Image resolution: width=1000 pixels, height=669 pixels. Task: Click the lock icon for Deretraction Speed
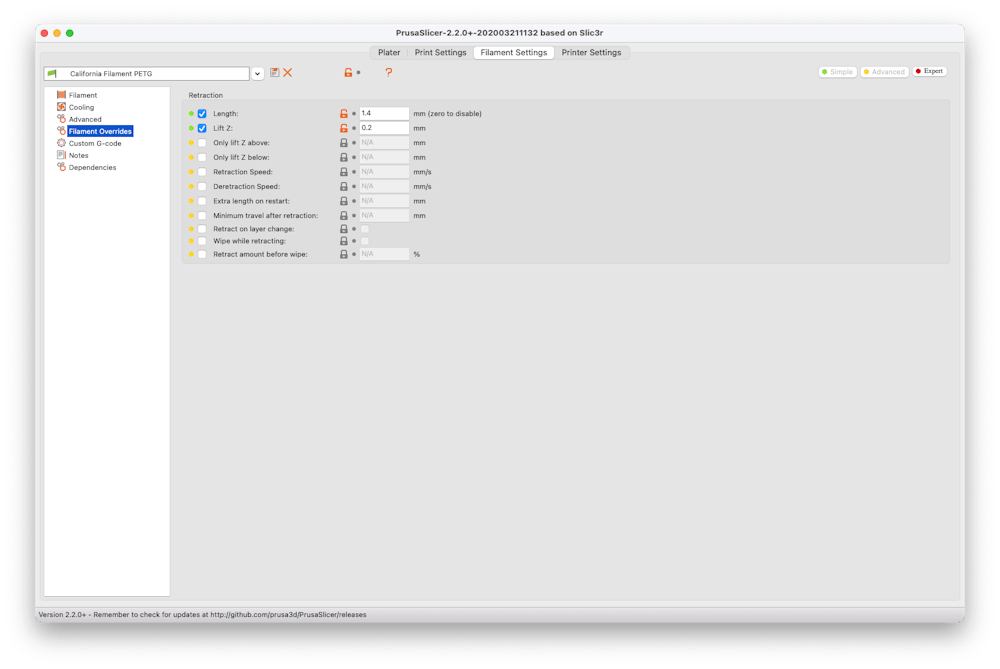point(344,187)
